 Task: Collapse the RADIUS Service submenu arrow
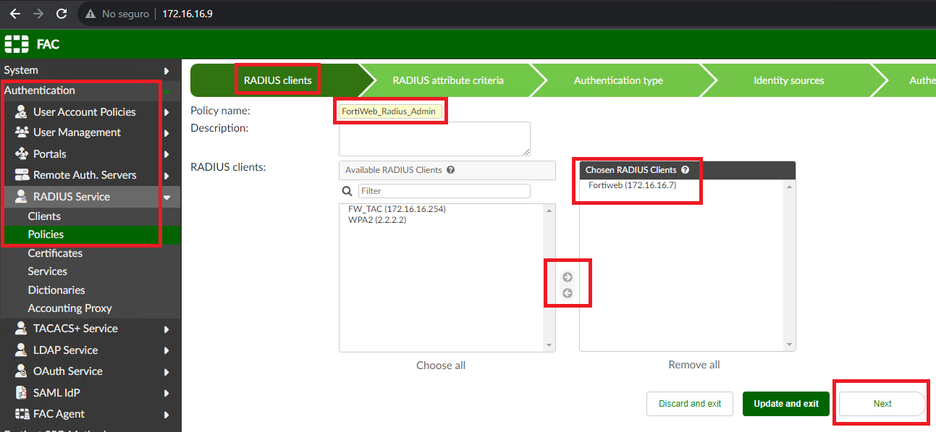(x=167, y=197)
